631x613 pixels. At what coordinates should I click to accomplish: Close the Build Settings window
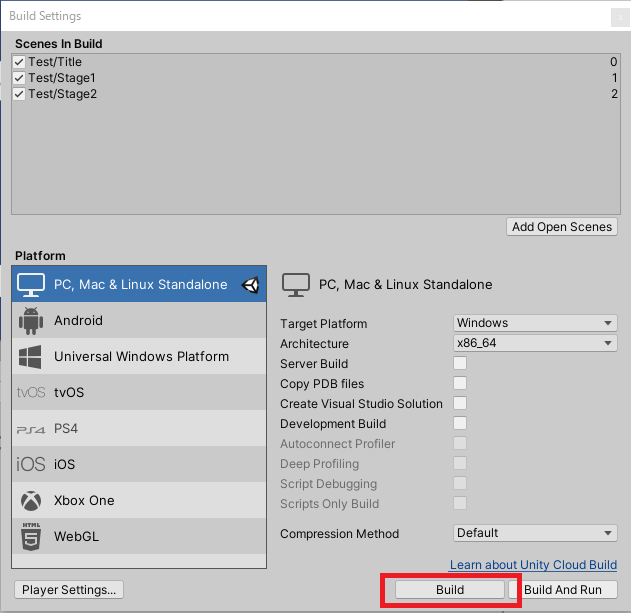coord(620,17)
